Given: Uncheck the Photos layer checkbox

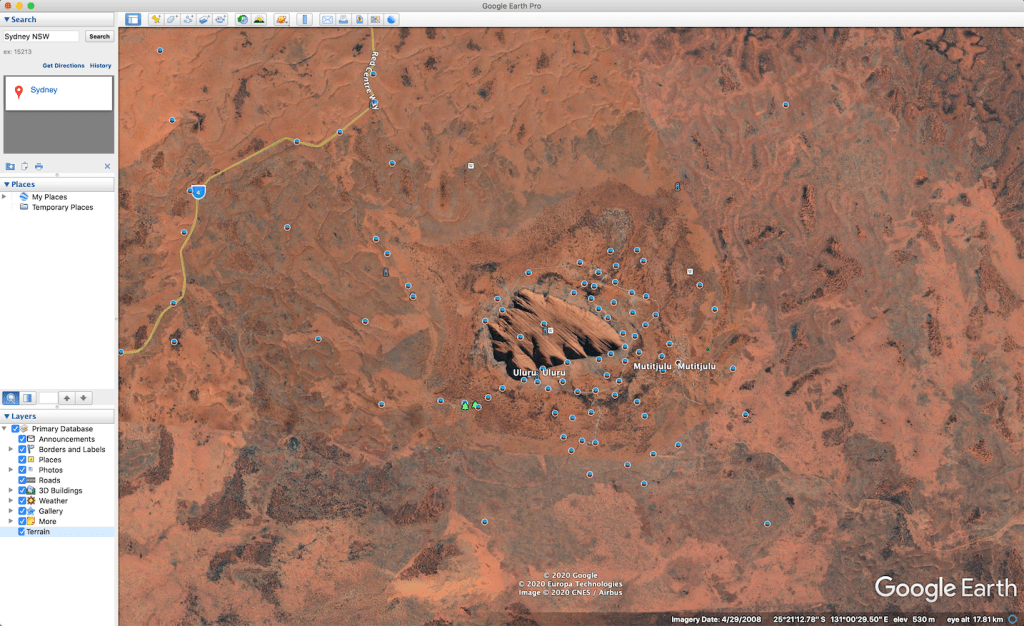Looking at the screenshot, I should pyautogui.click(x=22, y=470).
